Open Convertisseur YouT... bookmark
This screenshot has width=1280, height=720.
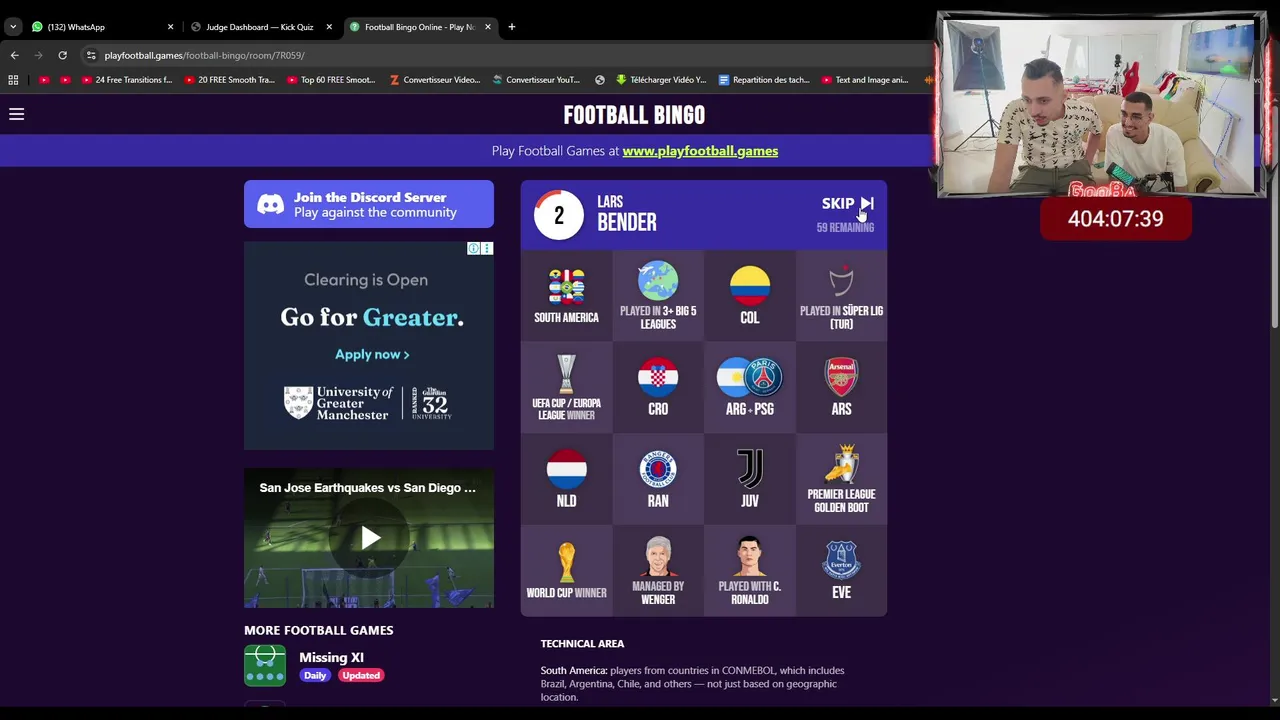pos(536,80)
